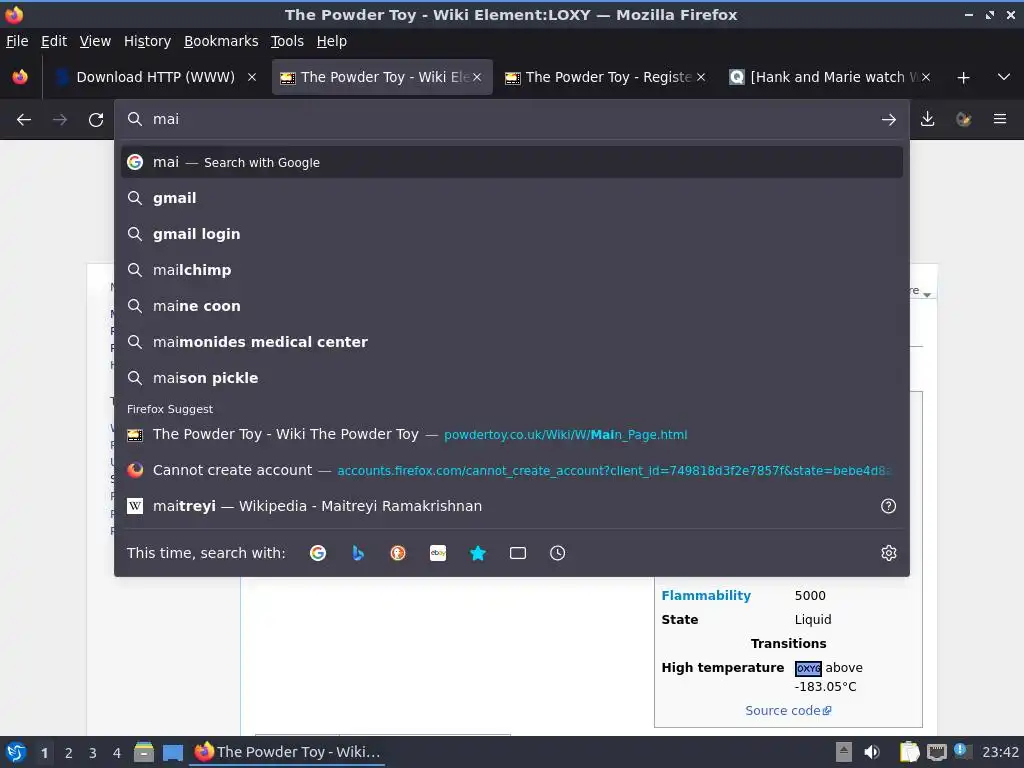1024x768 pixels.
Task: Close the Download HTTP (WWW) tab
Action: pos(251,77)
